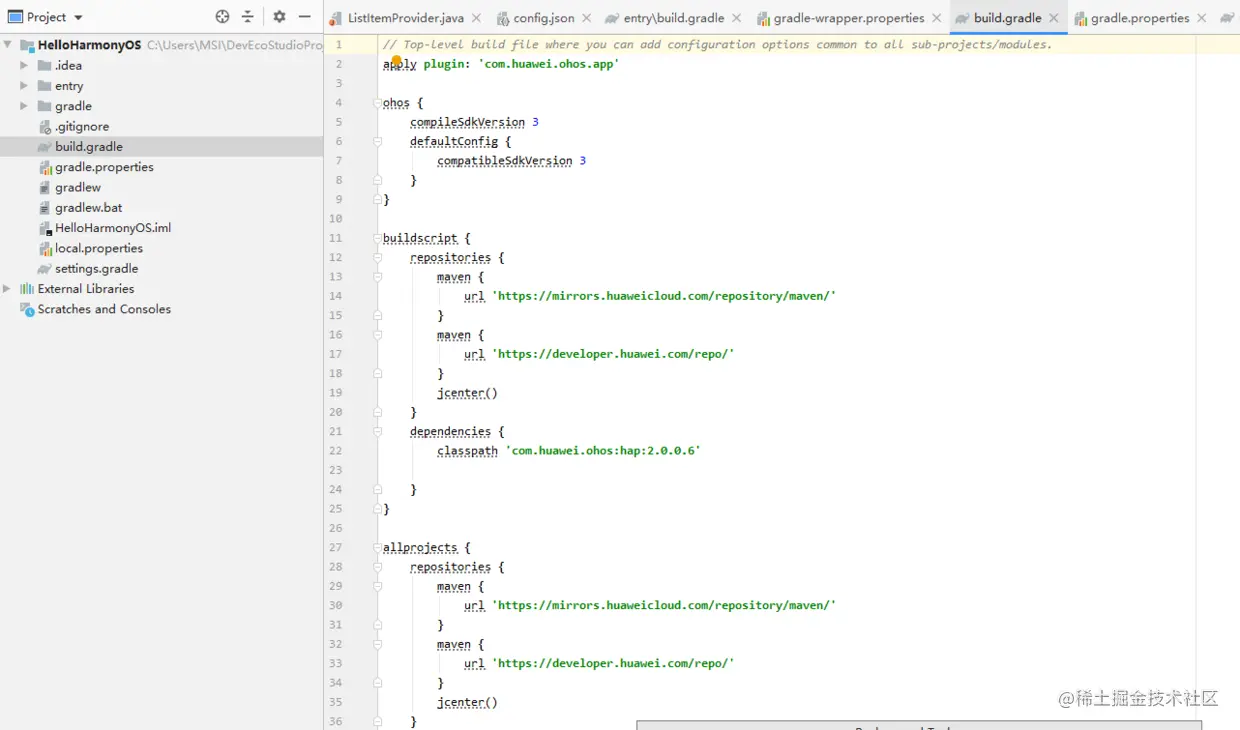This screenshot has width=1240, height=730.
Task: Fold the dependencies block at line 21
Action: tap(378, 432)
